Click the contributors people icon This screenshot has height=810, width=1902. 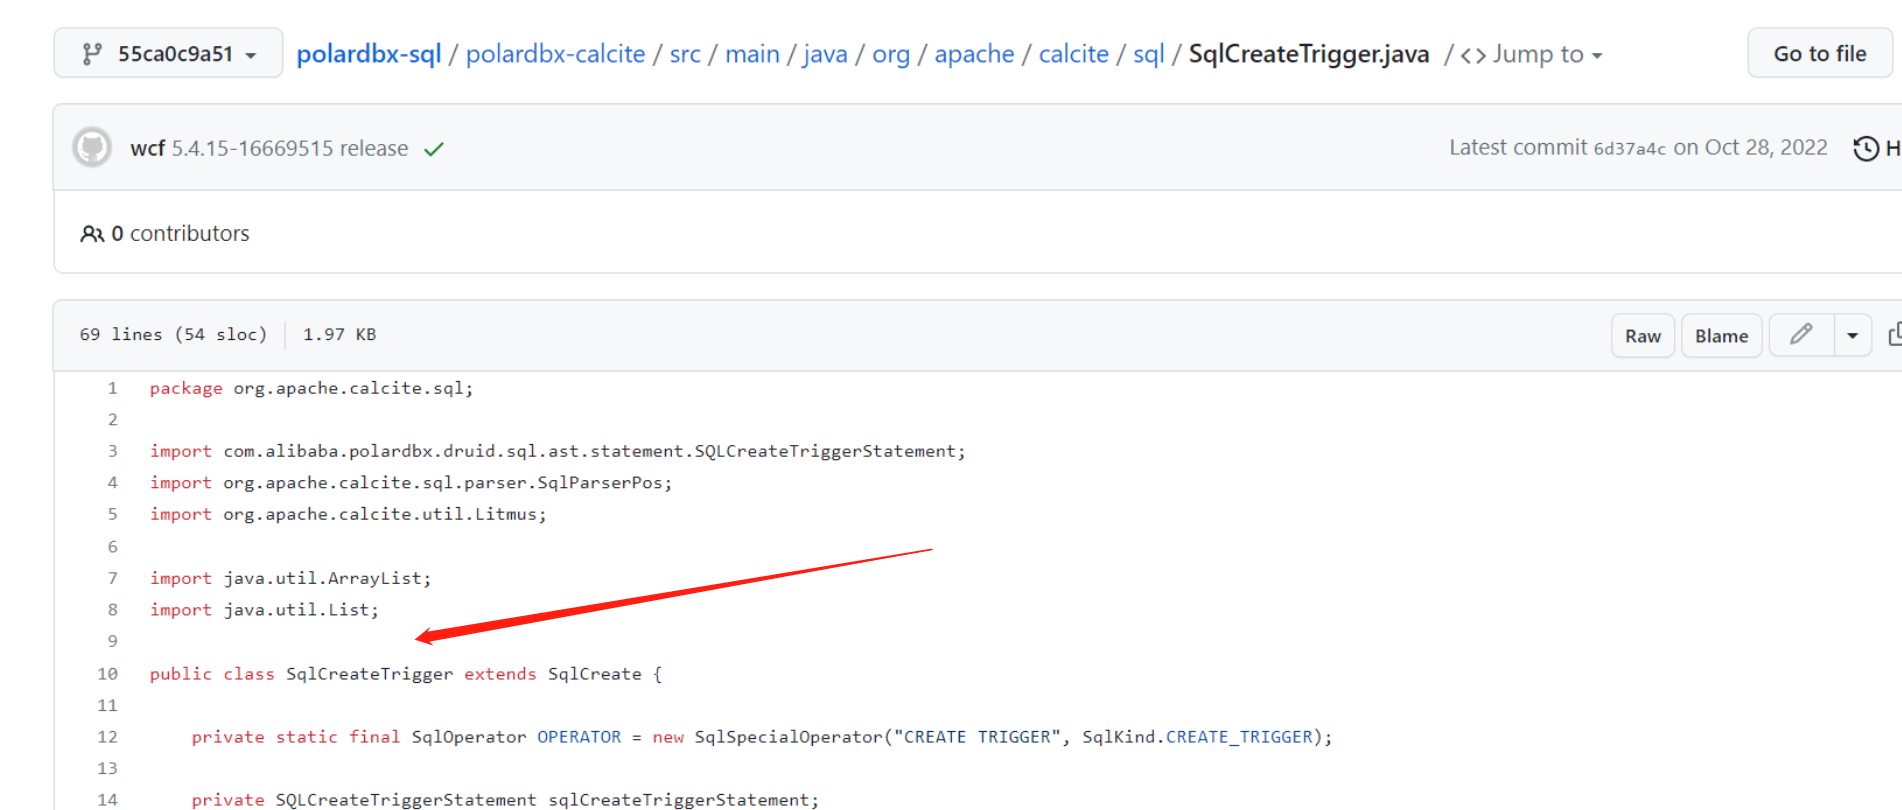point(92,234)
